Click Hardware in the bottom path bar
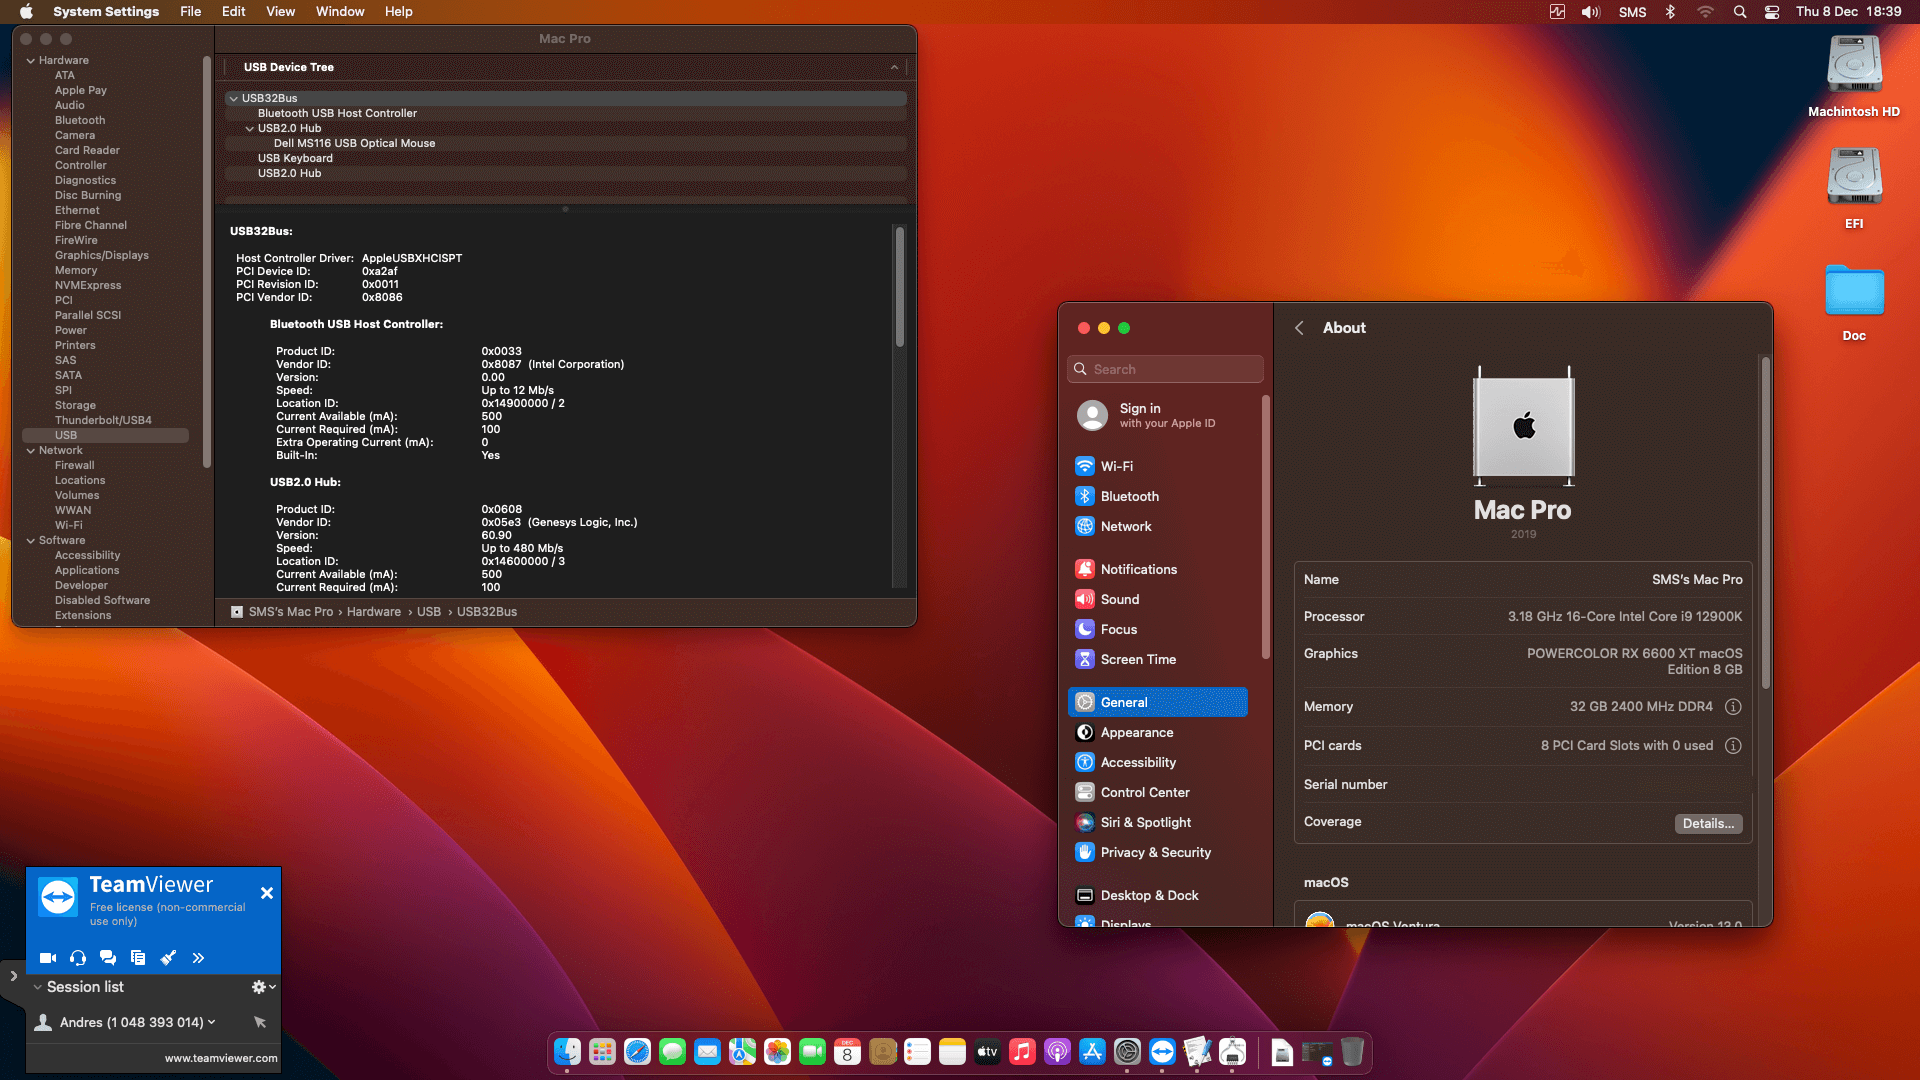This screenshot has width=1920, height=1080. [x=374, y=612]
